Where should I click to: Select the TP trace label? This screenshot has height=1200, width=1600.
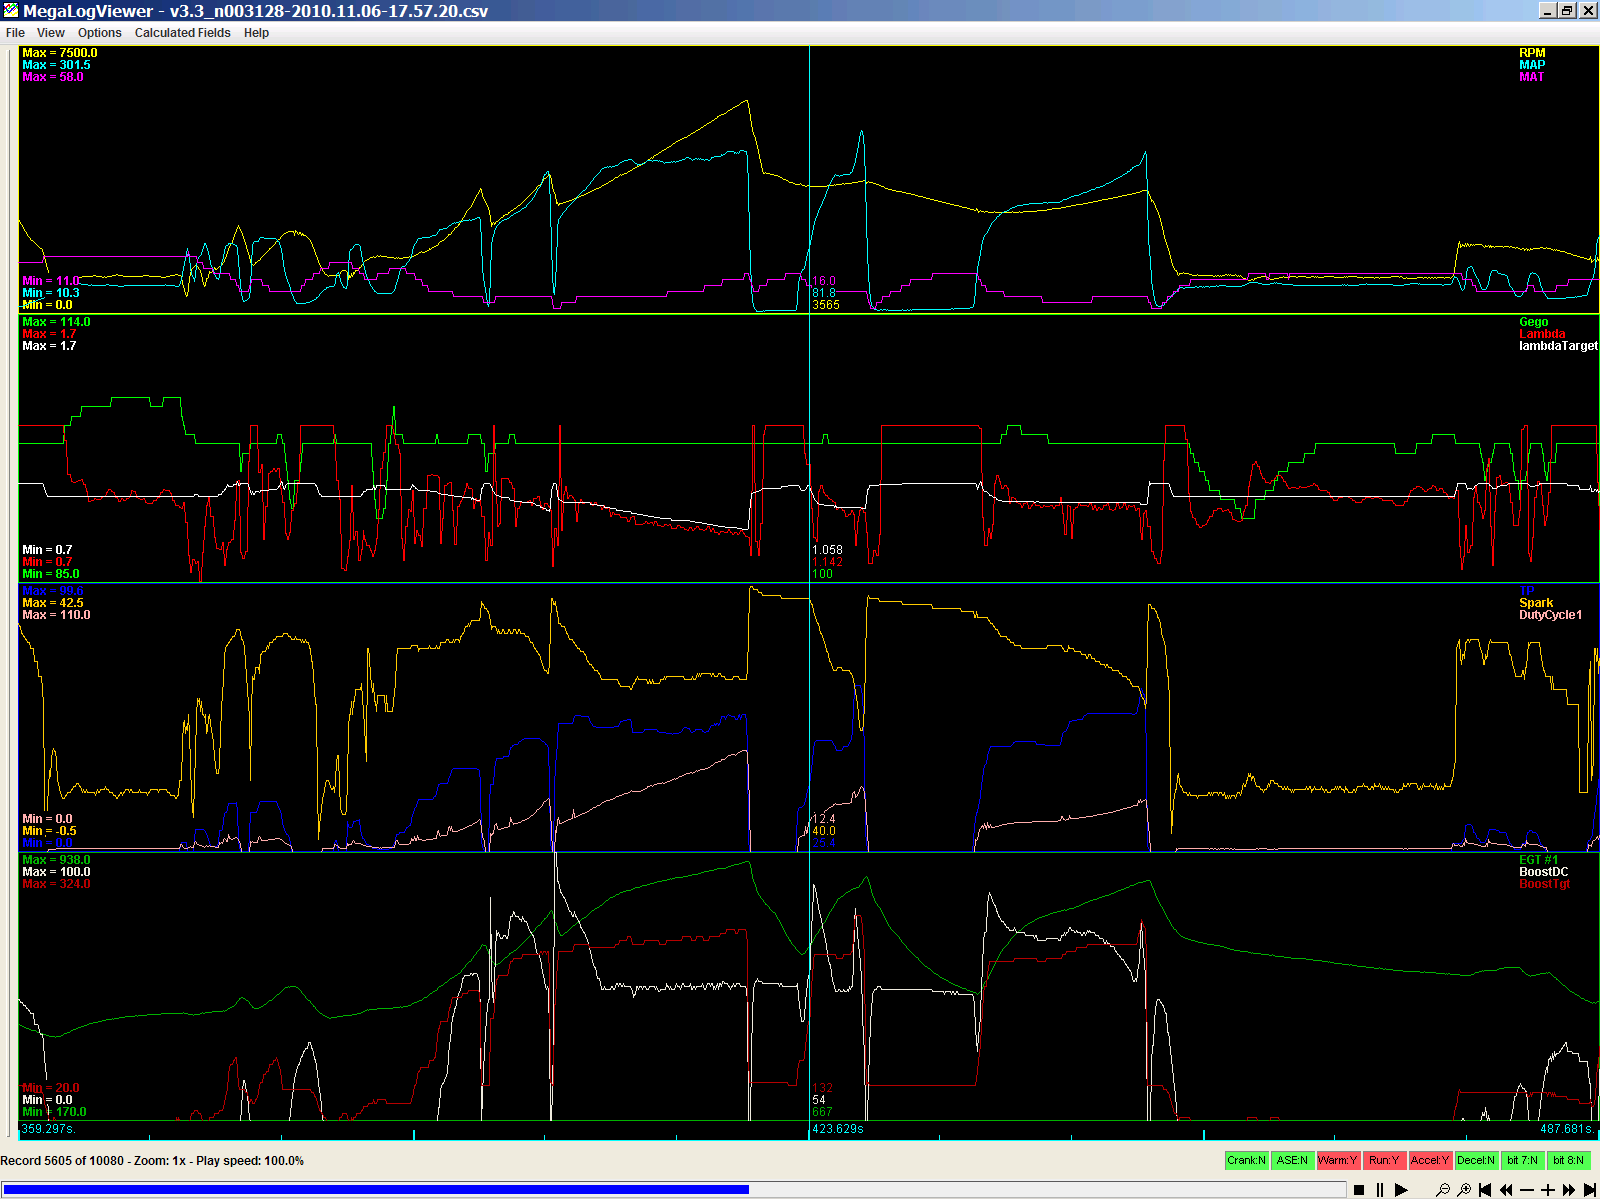(1527, 591)
